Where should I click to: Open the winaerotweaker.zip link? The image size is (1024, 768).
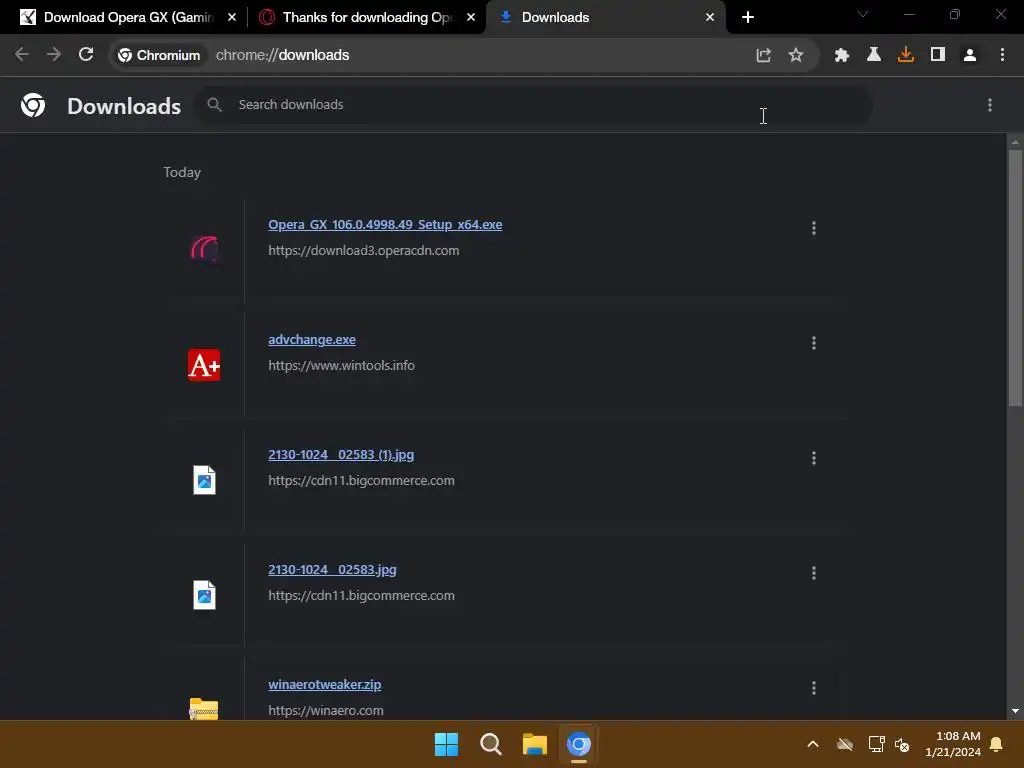[325, 684]
